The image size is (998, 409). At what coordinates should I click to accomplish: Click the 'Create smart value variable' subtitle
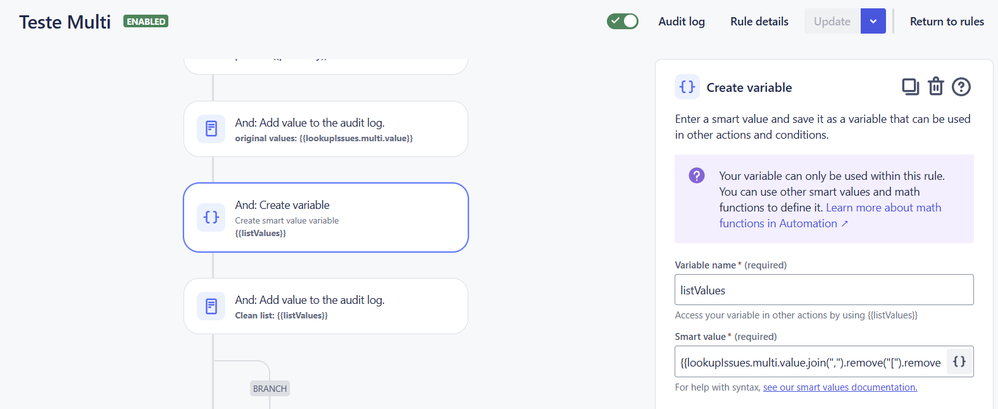tap(286, 221)
